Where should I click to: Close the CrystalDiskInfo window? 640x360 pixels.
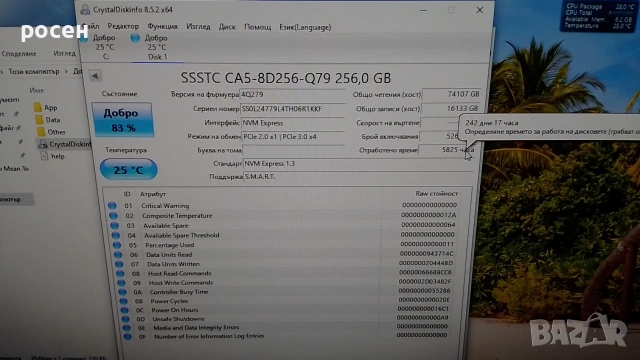480,10
